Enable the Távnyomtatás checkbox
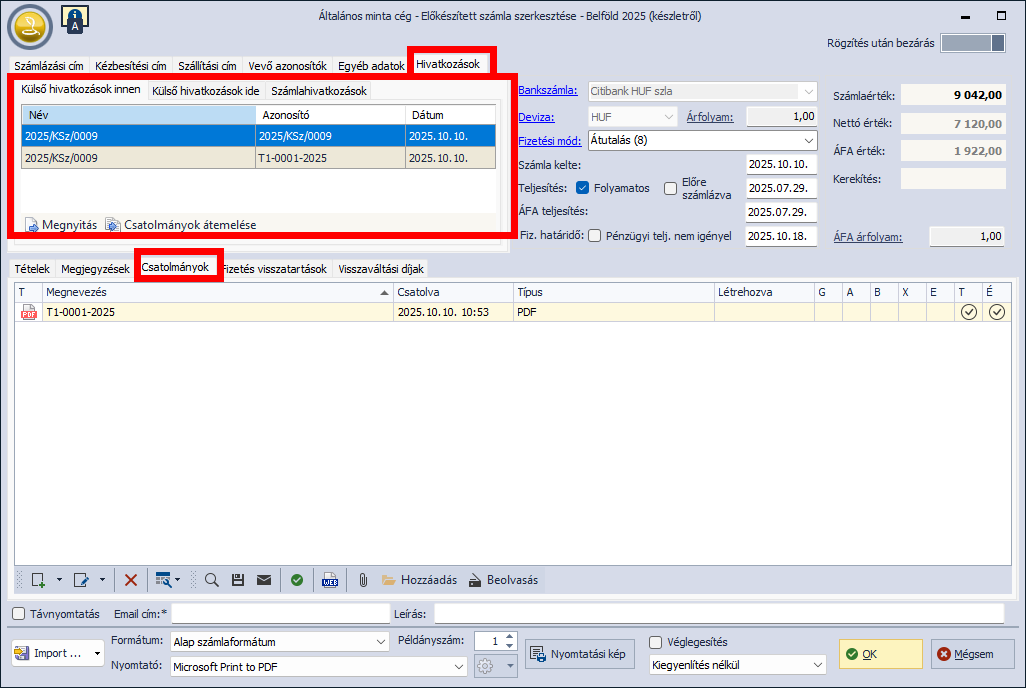The height and width of the screenshot is (688, 1026). click(19, 613)
